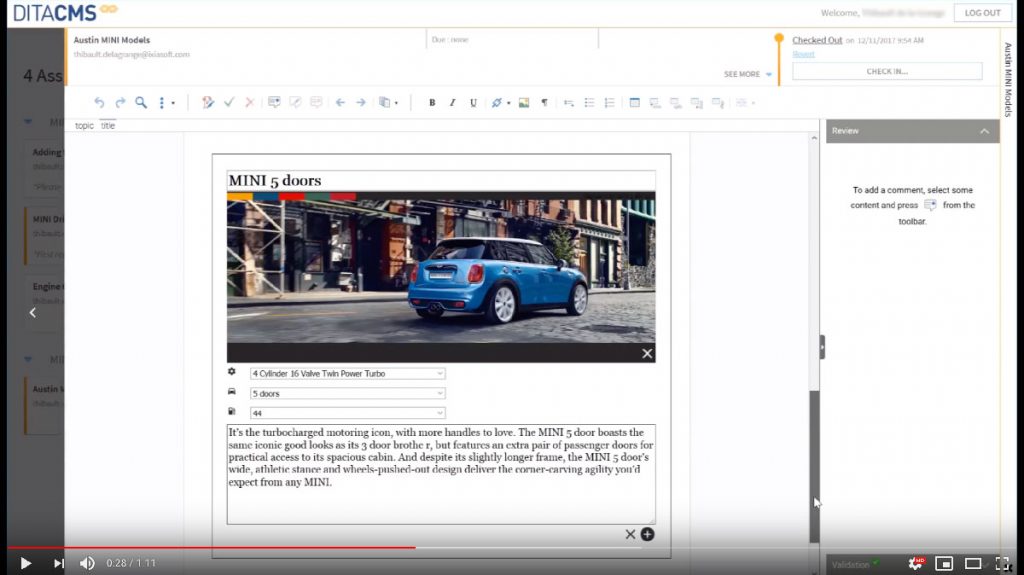1024x575 pixels.
Task: Mute the video volume
Action: pos(88,563)
